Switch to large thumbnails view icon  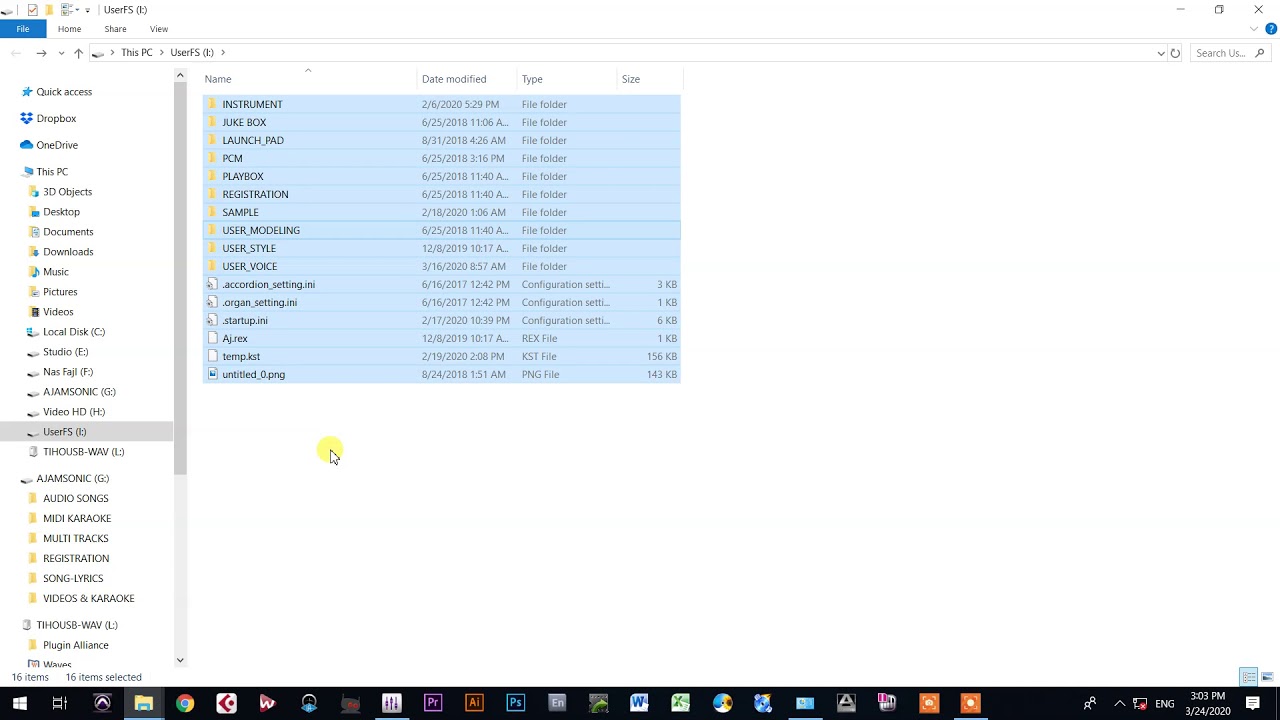point(1266,677)
